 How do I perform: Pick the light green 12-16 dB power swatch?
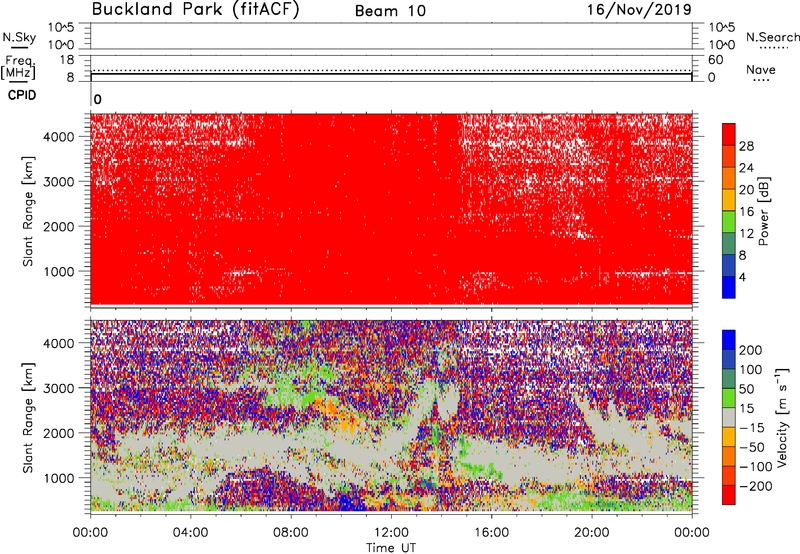(x=729, y=222)
